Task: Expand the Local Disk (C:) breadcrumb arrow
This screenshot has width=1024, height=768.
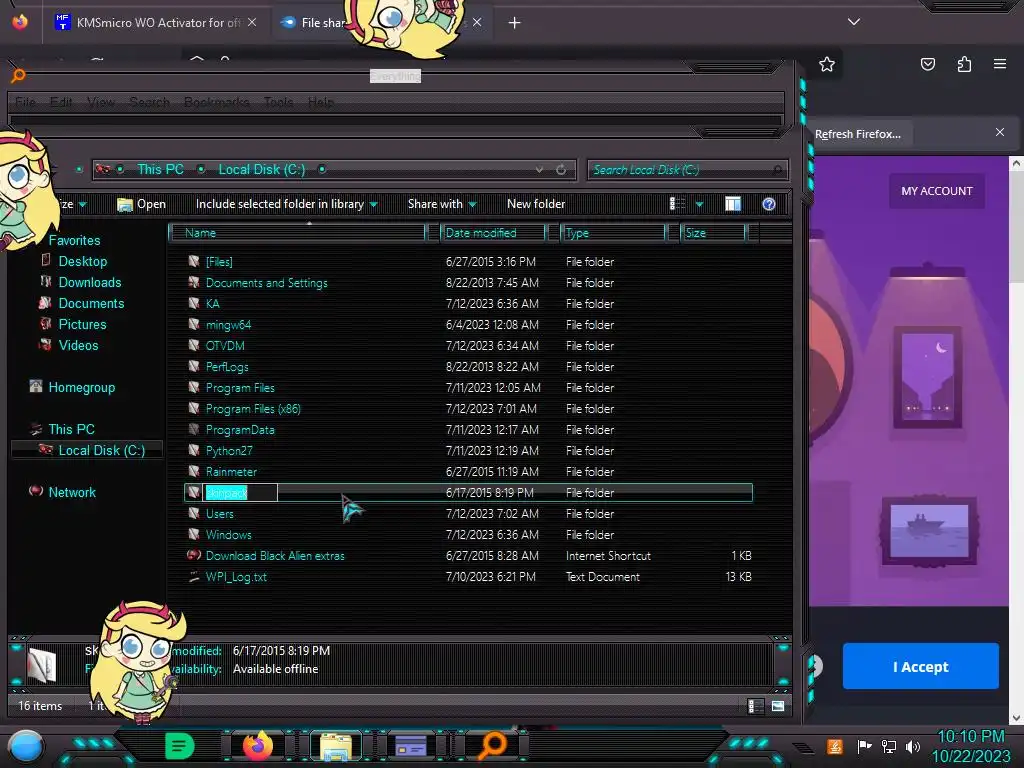Action: pyautogui.click(x=322, y=169)
